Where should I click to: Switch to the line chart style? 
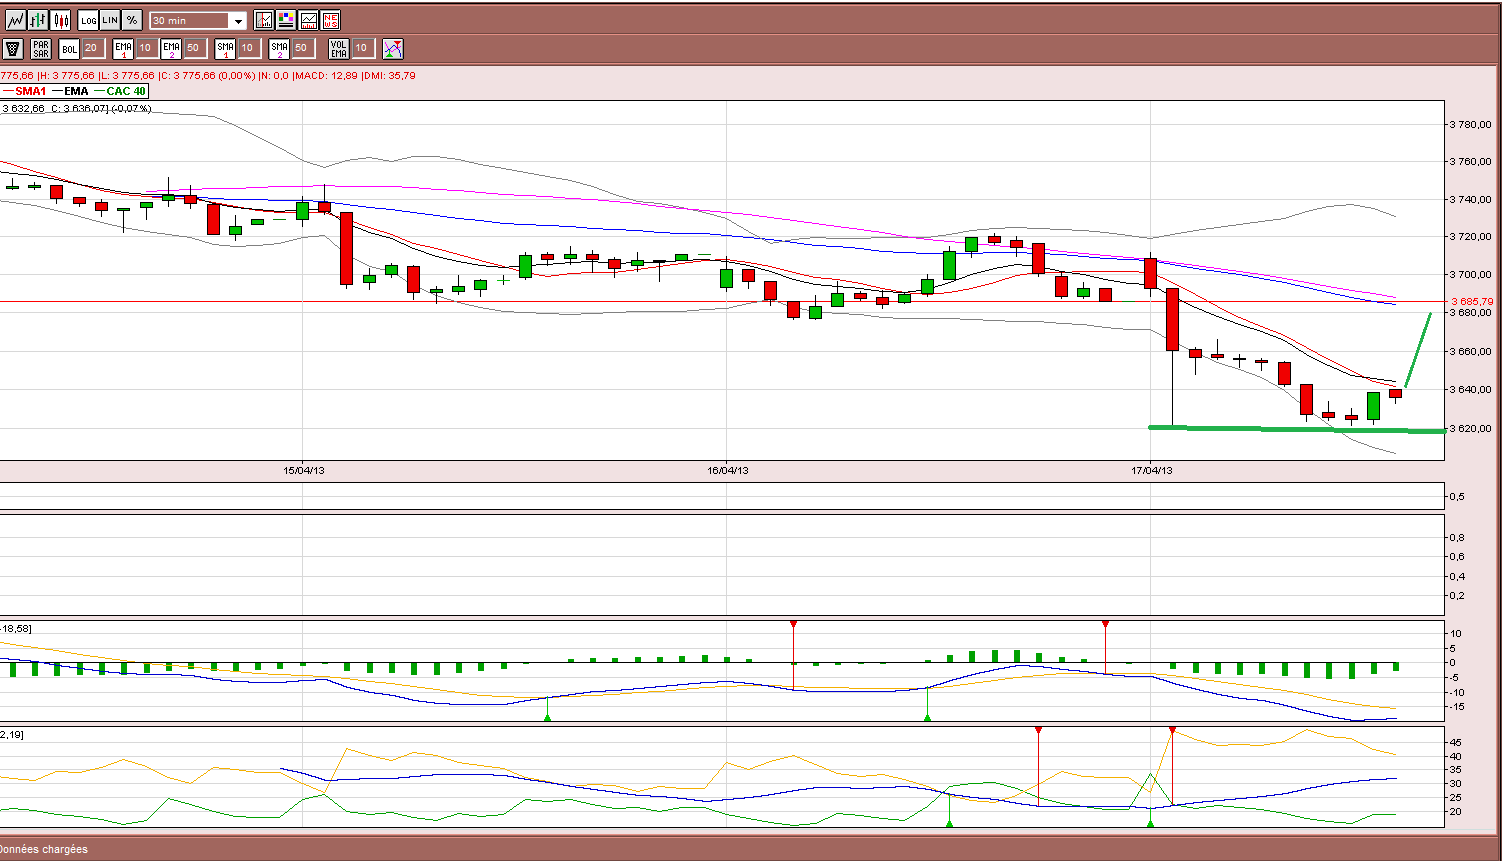point(15,20)
